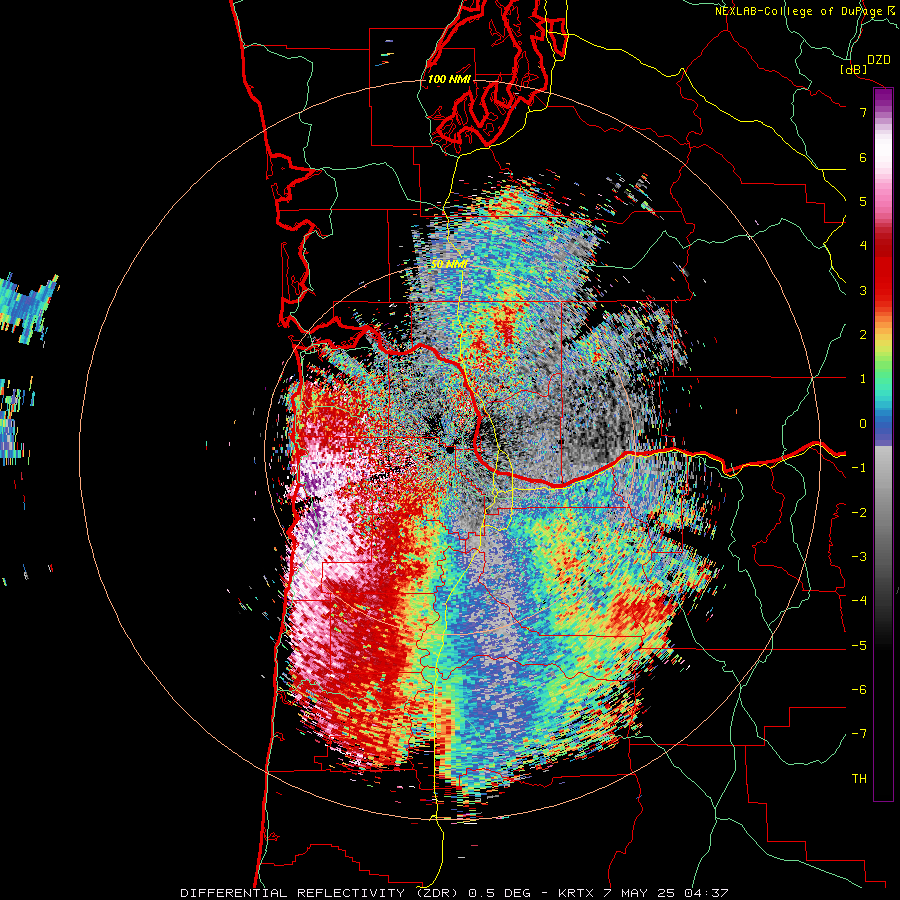This screenshot has height=900, width=900.
Task: Select the 6 value on the color scale
Action: pyautogui.click(x=863, y=157)
